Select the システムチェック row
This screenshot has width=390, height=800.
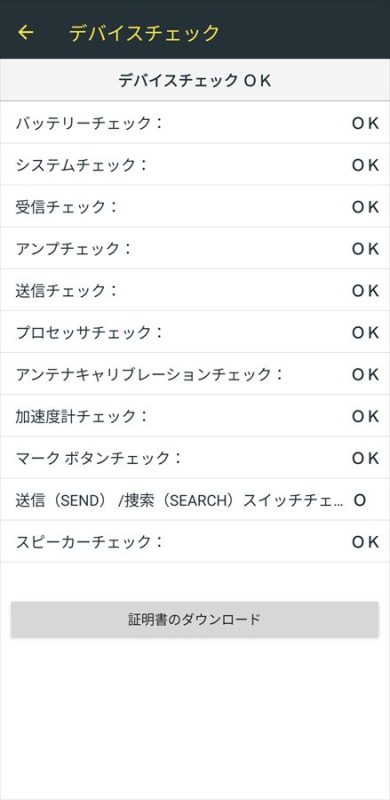195,165
